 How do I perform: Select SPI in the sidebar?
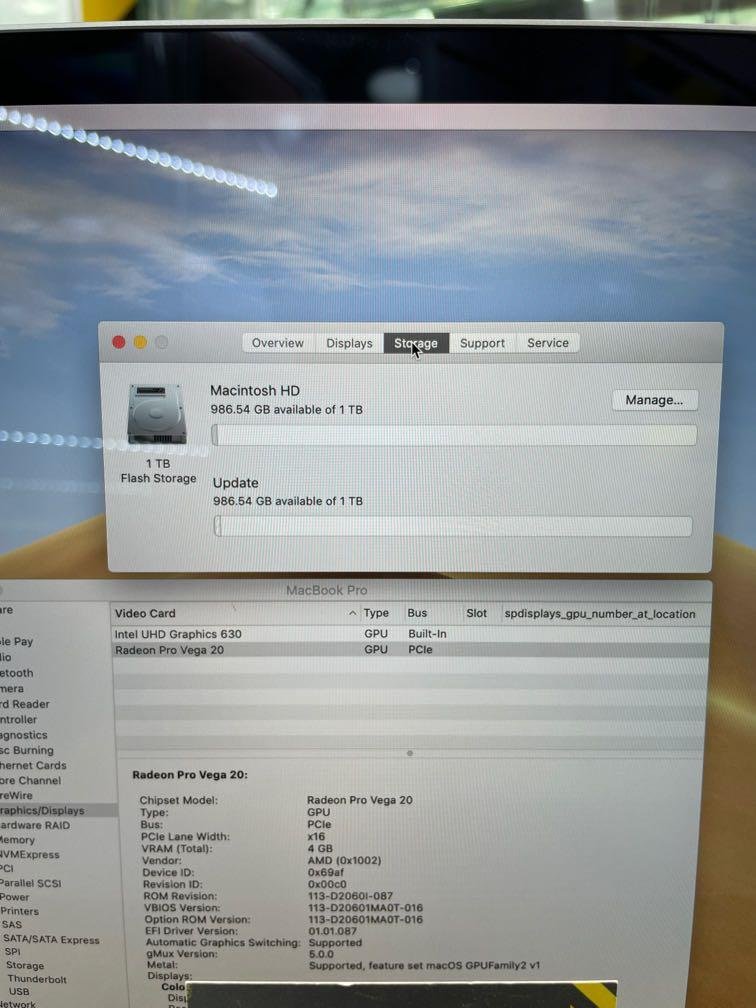tap(12, 951)
